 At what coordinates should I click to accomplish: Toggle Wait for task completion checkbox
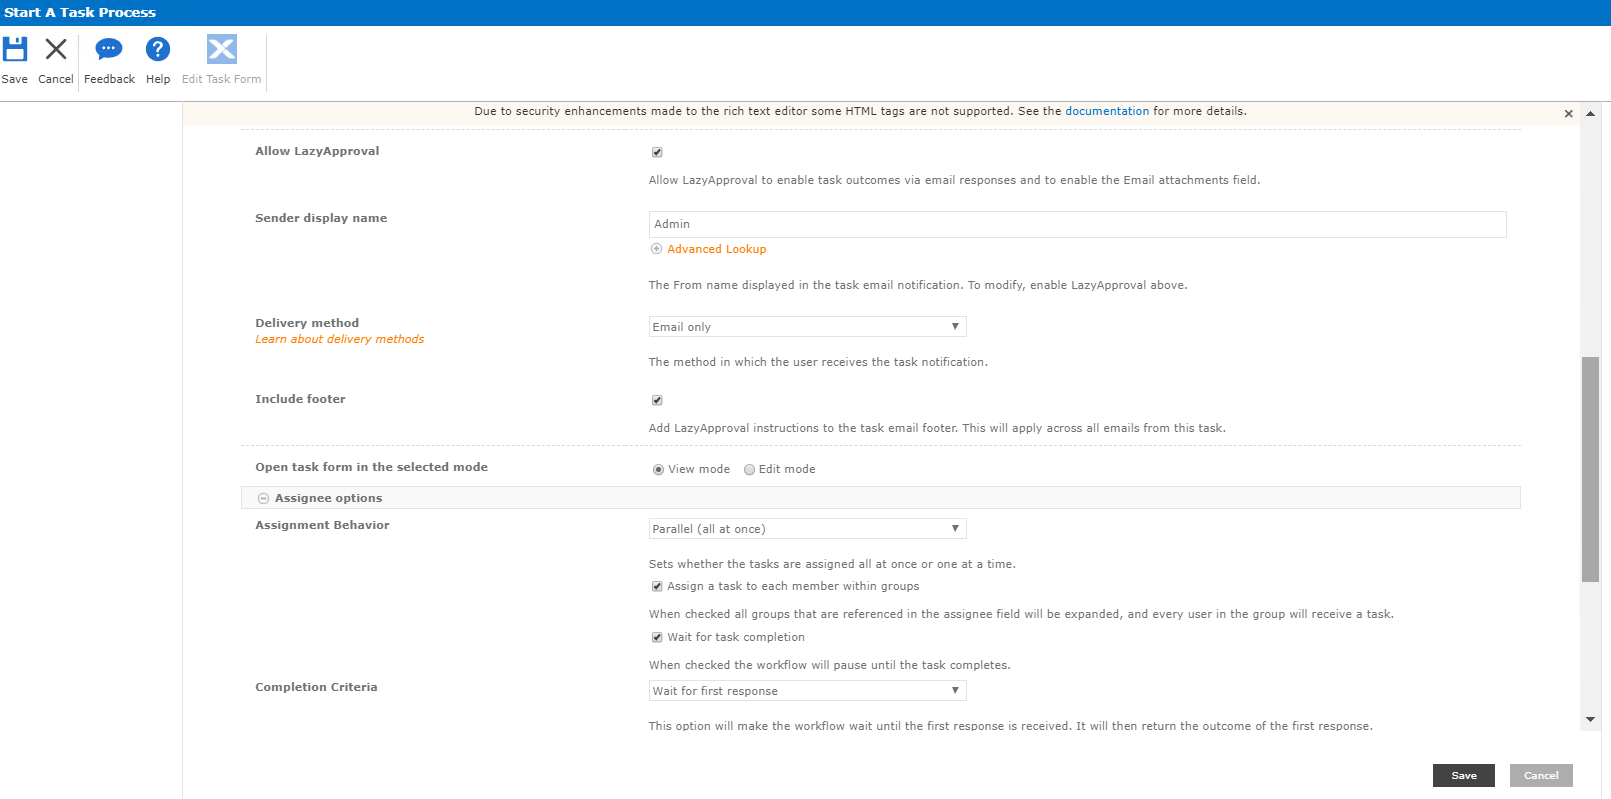point(657,638)
